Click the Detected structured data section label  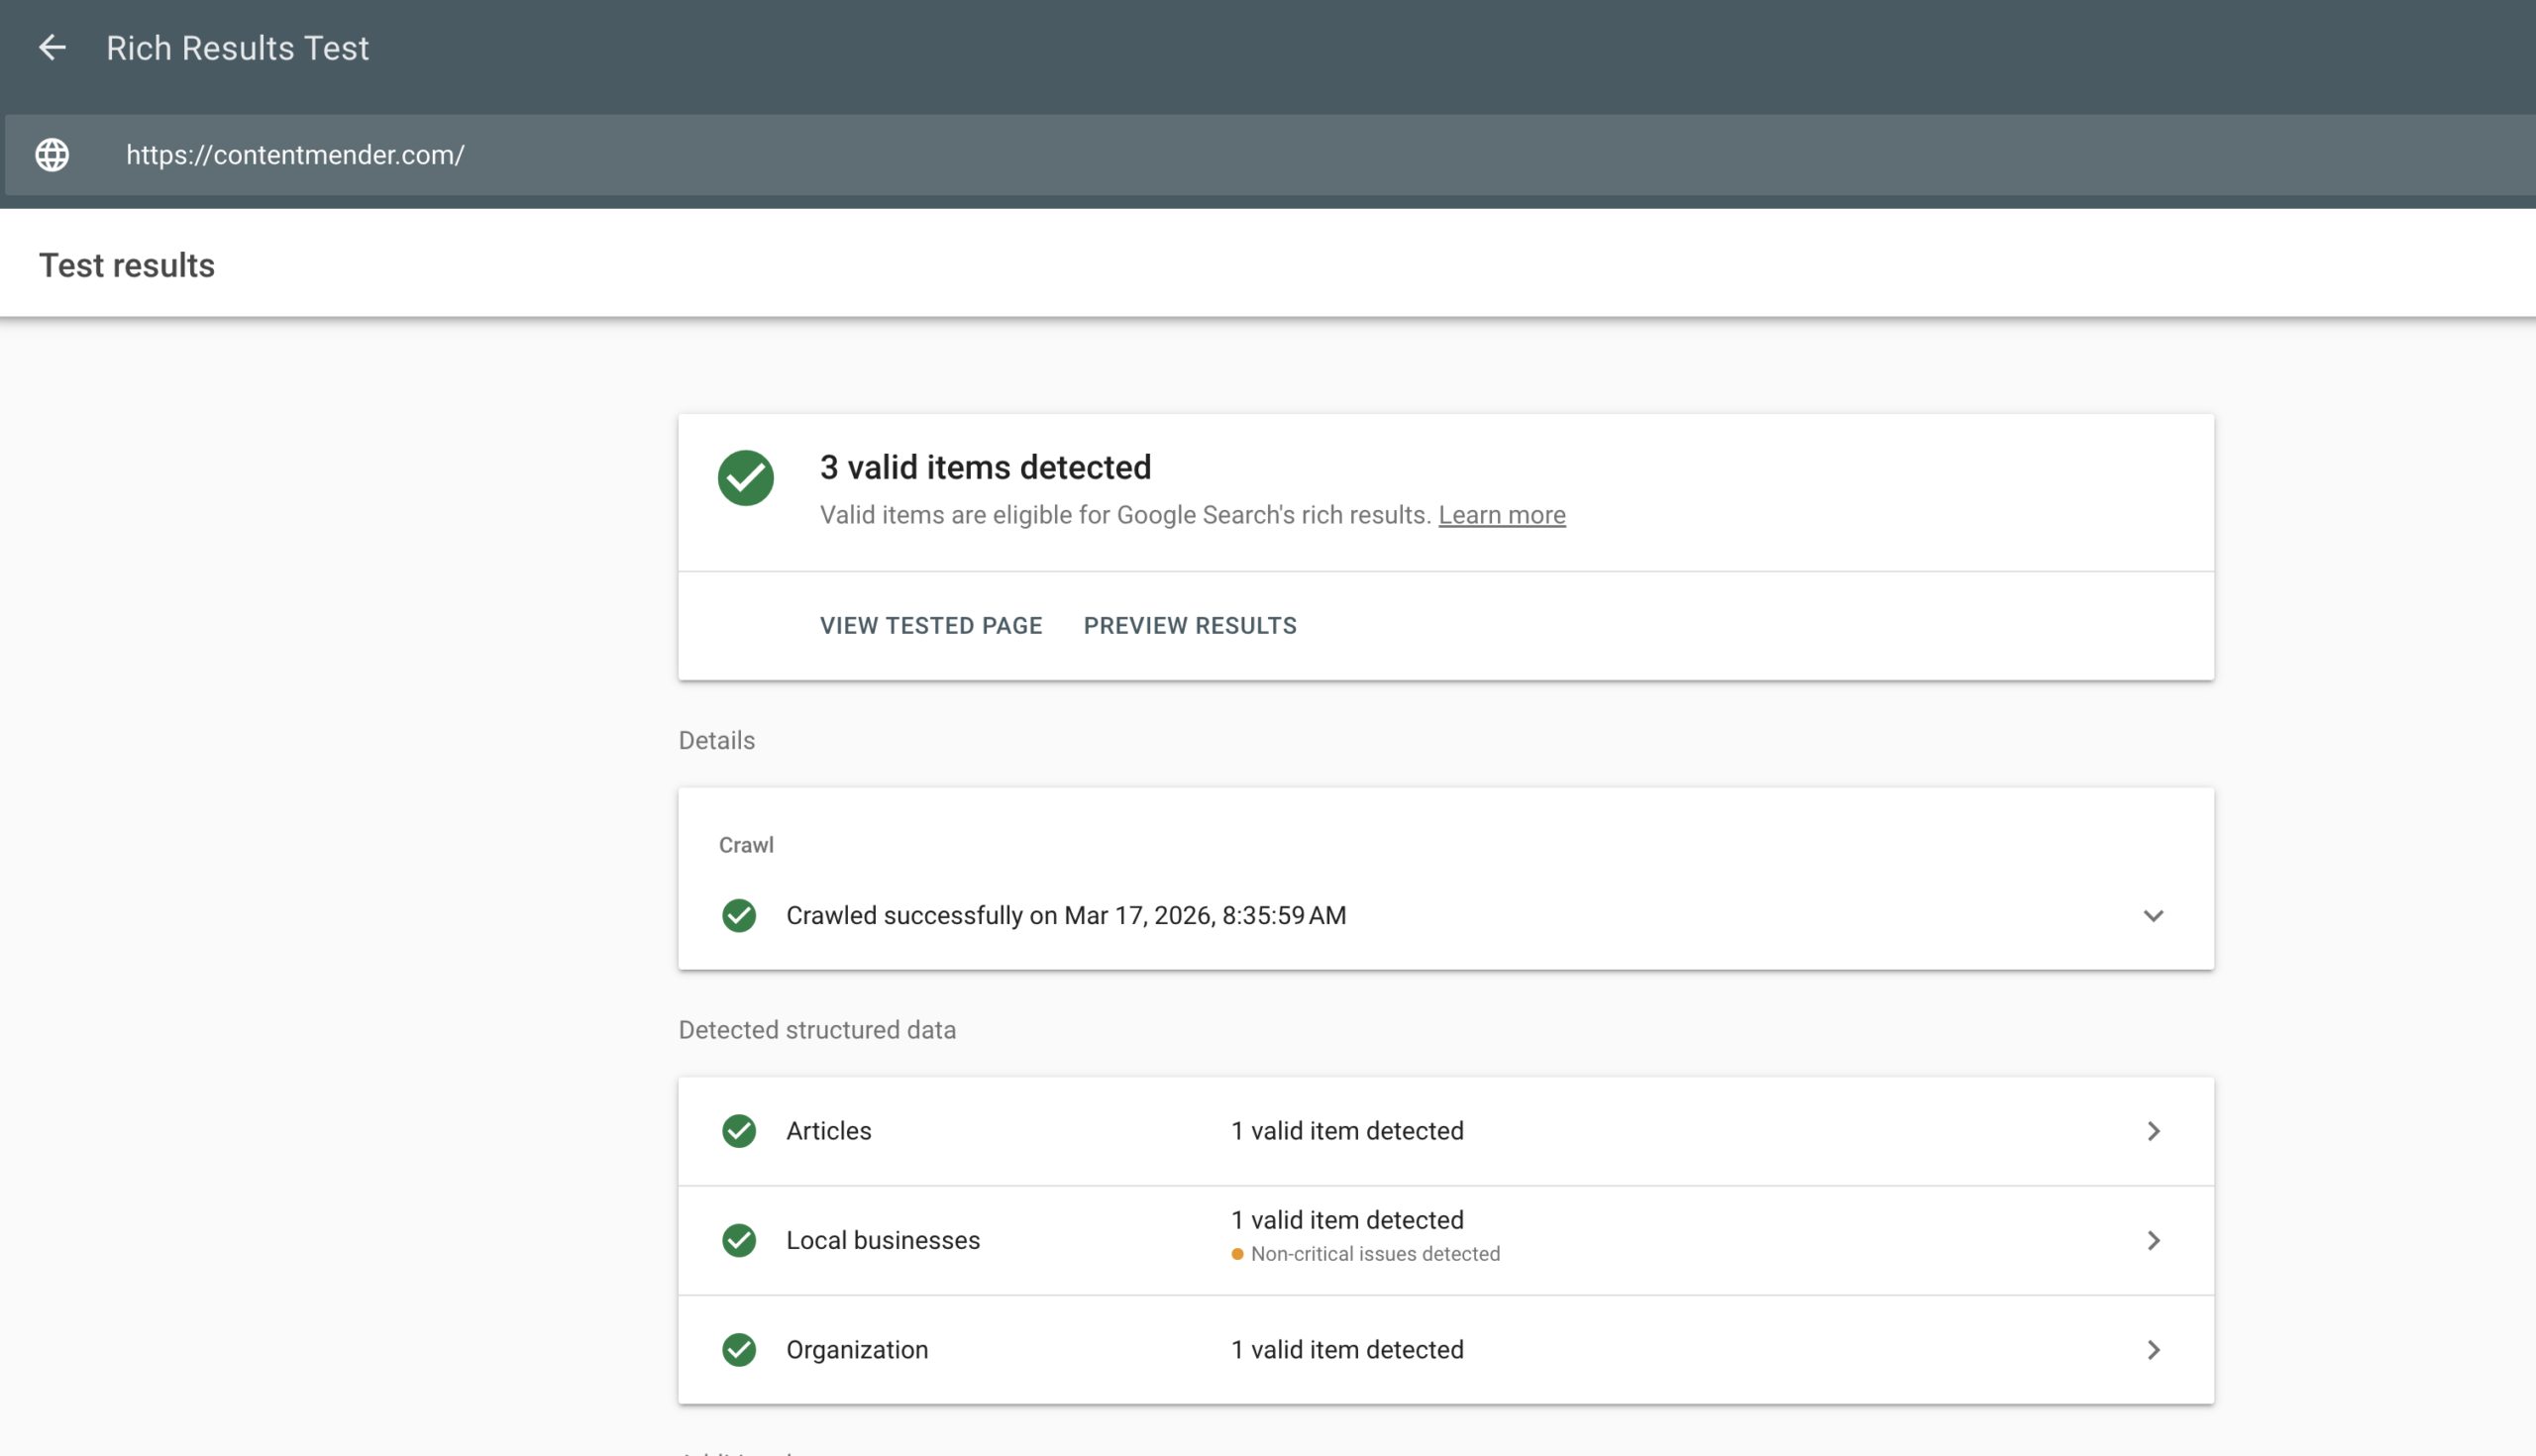tap(817, 1029)
